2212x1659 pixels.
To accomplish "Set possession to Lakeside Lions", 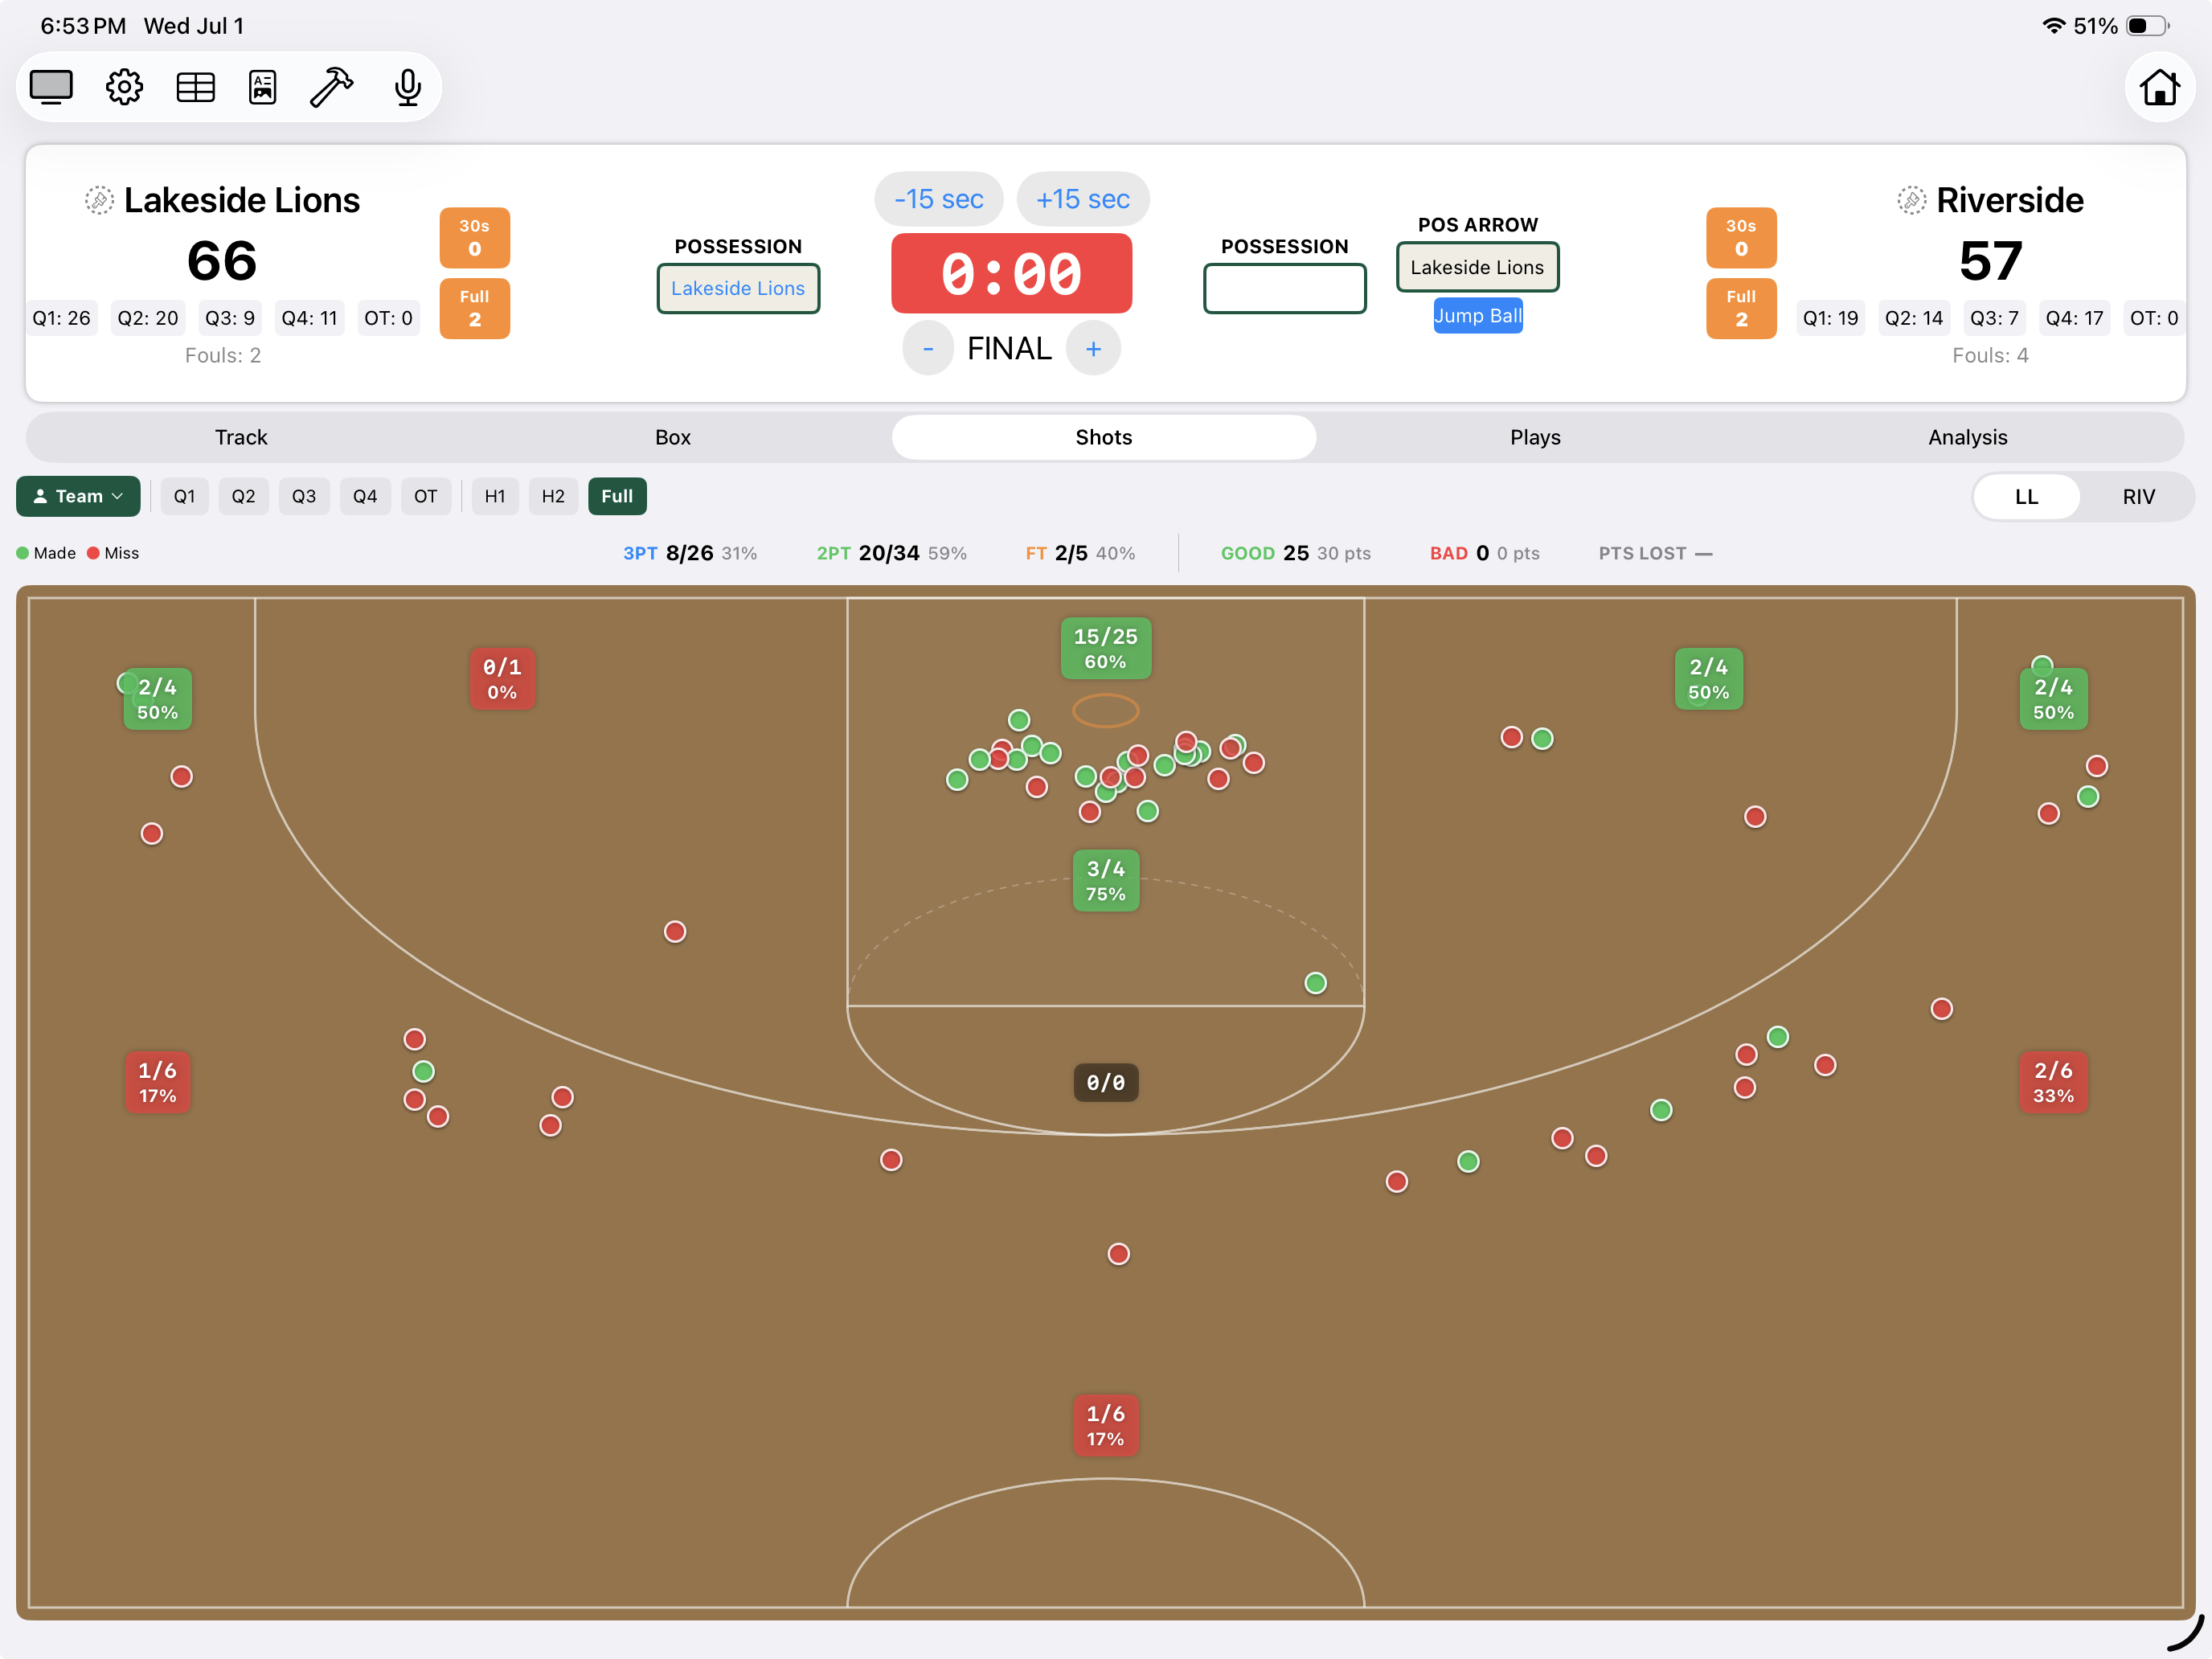I will click(738, 288).
